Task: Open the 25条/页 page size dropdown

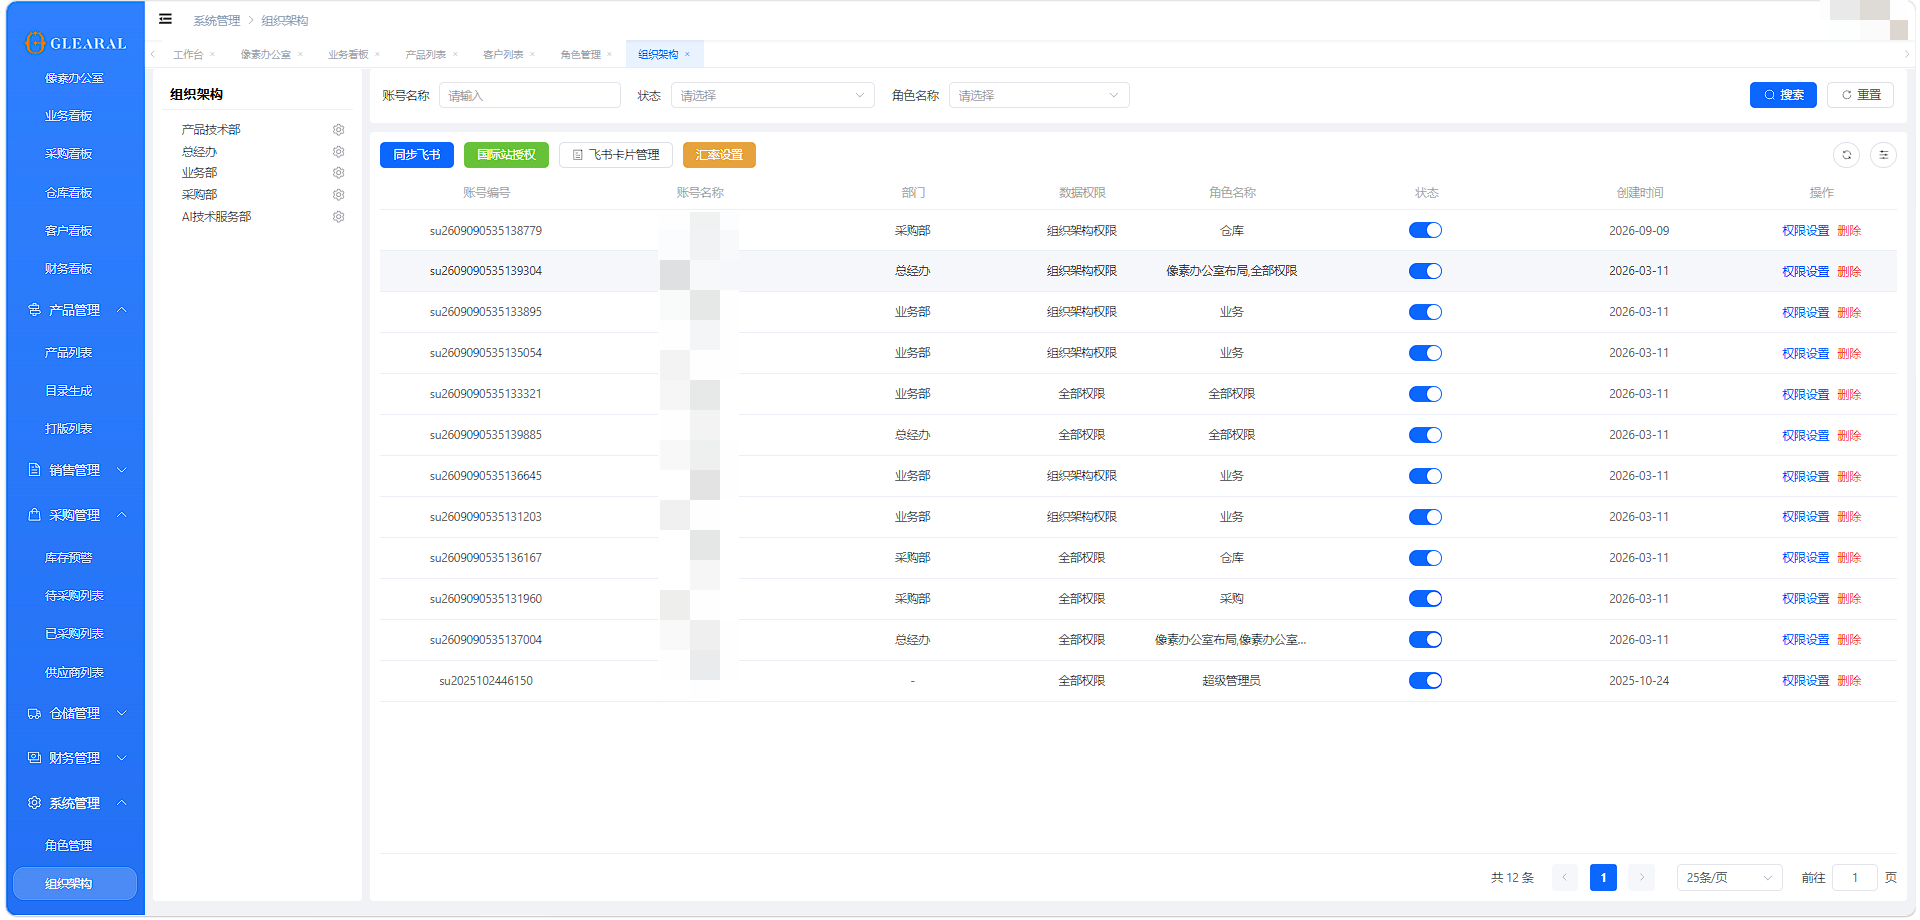Action: 1730,878
